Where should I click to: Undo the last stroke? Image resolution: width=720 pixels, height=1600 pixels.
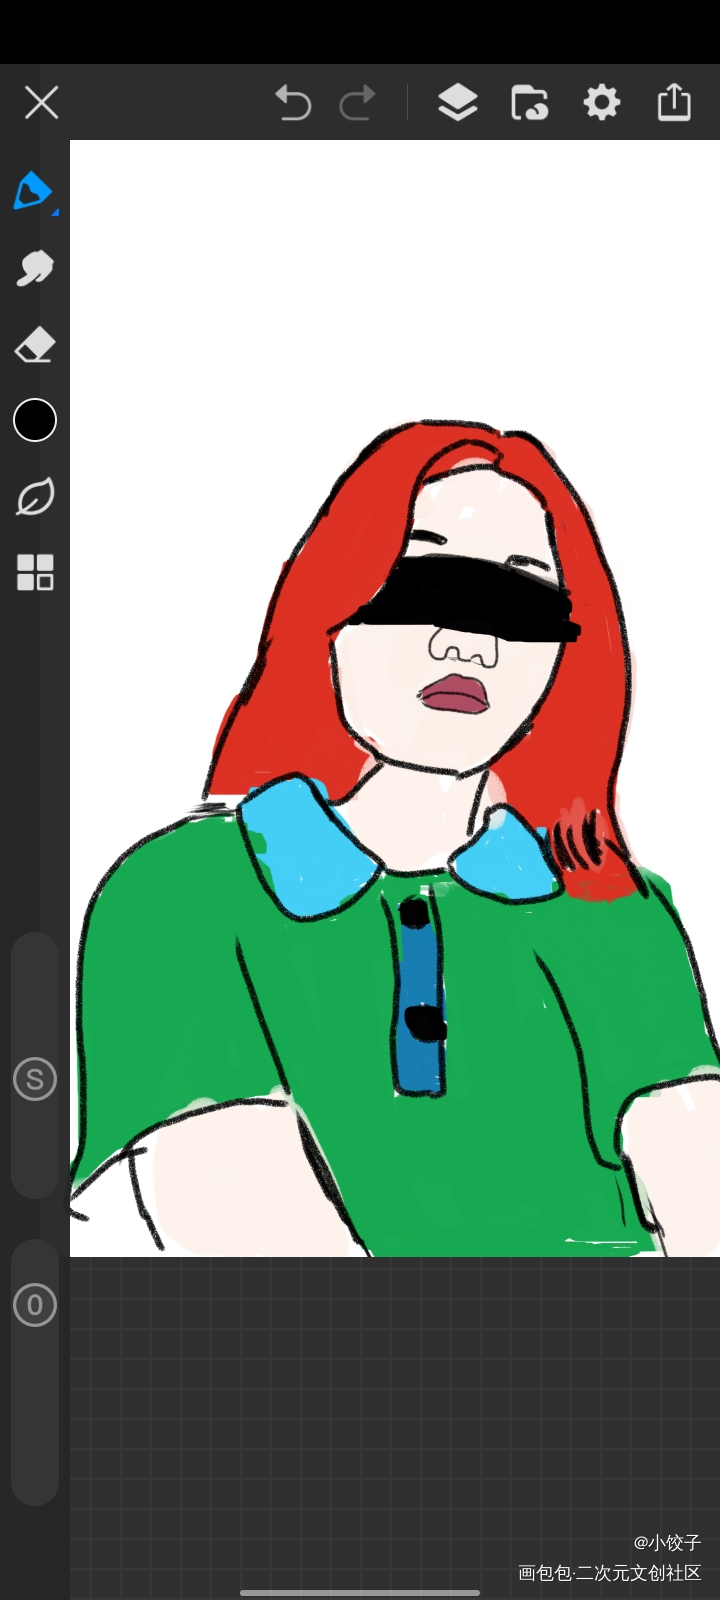(293, 102)
